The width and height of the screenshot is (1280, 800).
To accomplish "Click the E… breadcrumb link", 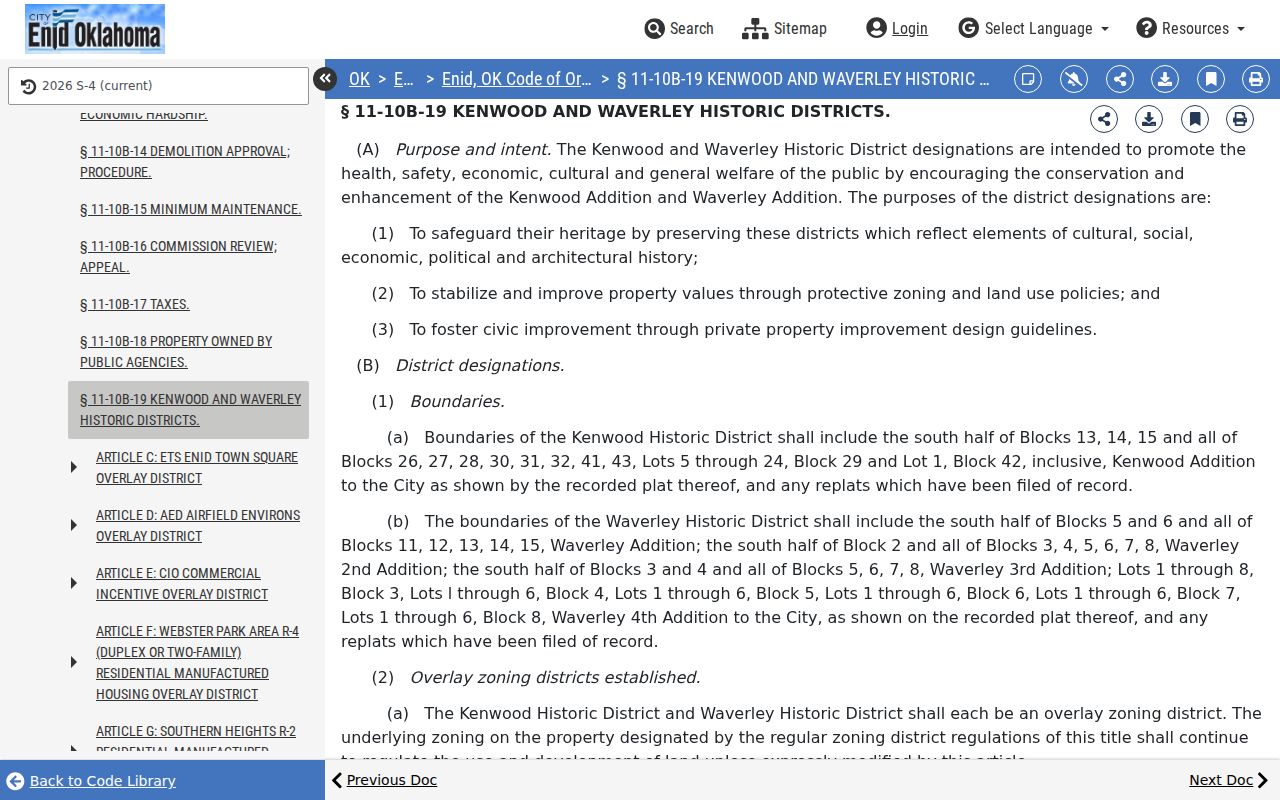I will [404, 79].
